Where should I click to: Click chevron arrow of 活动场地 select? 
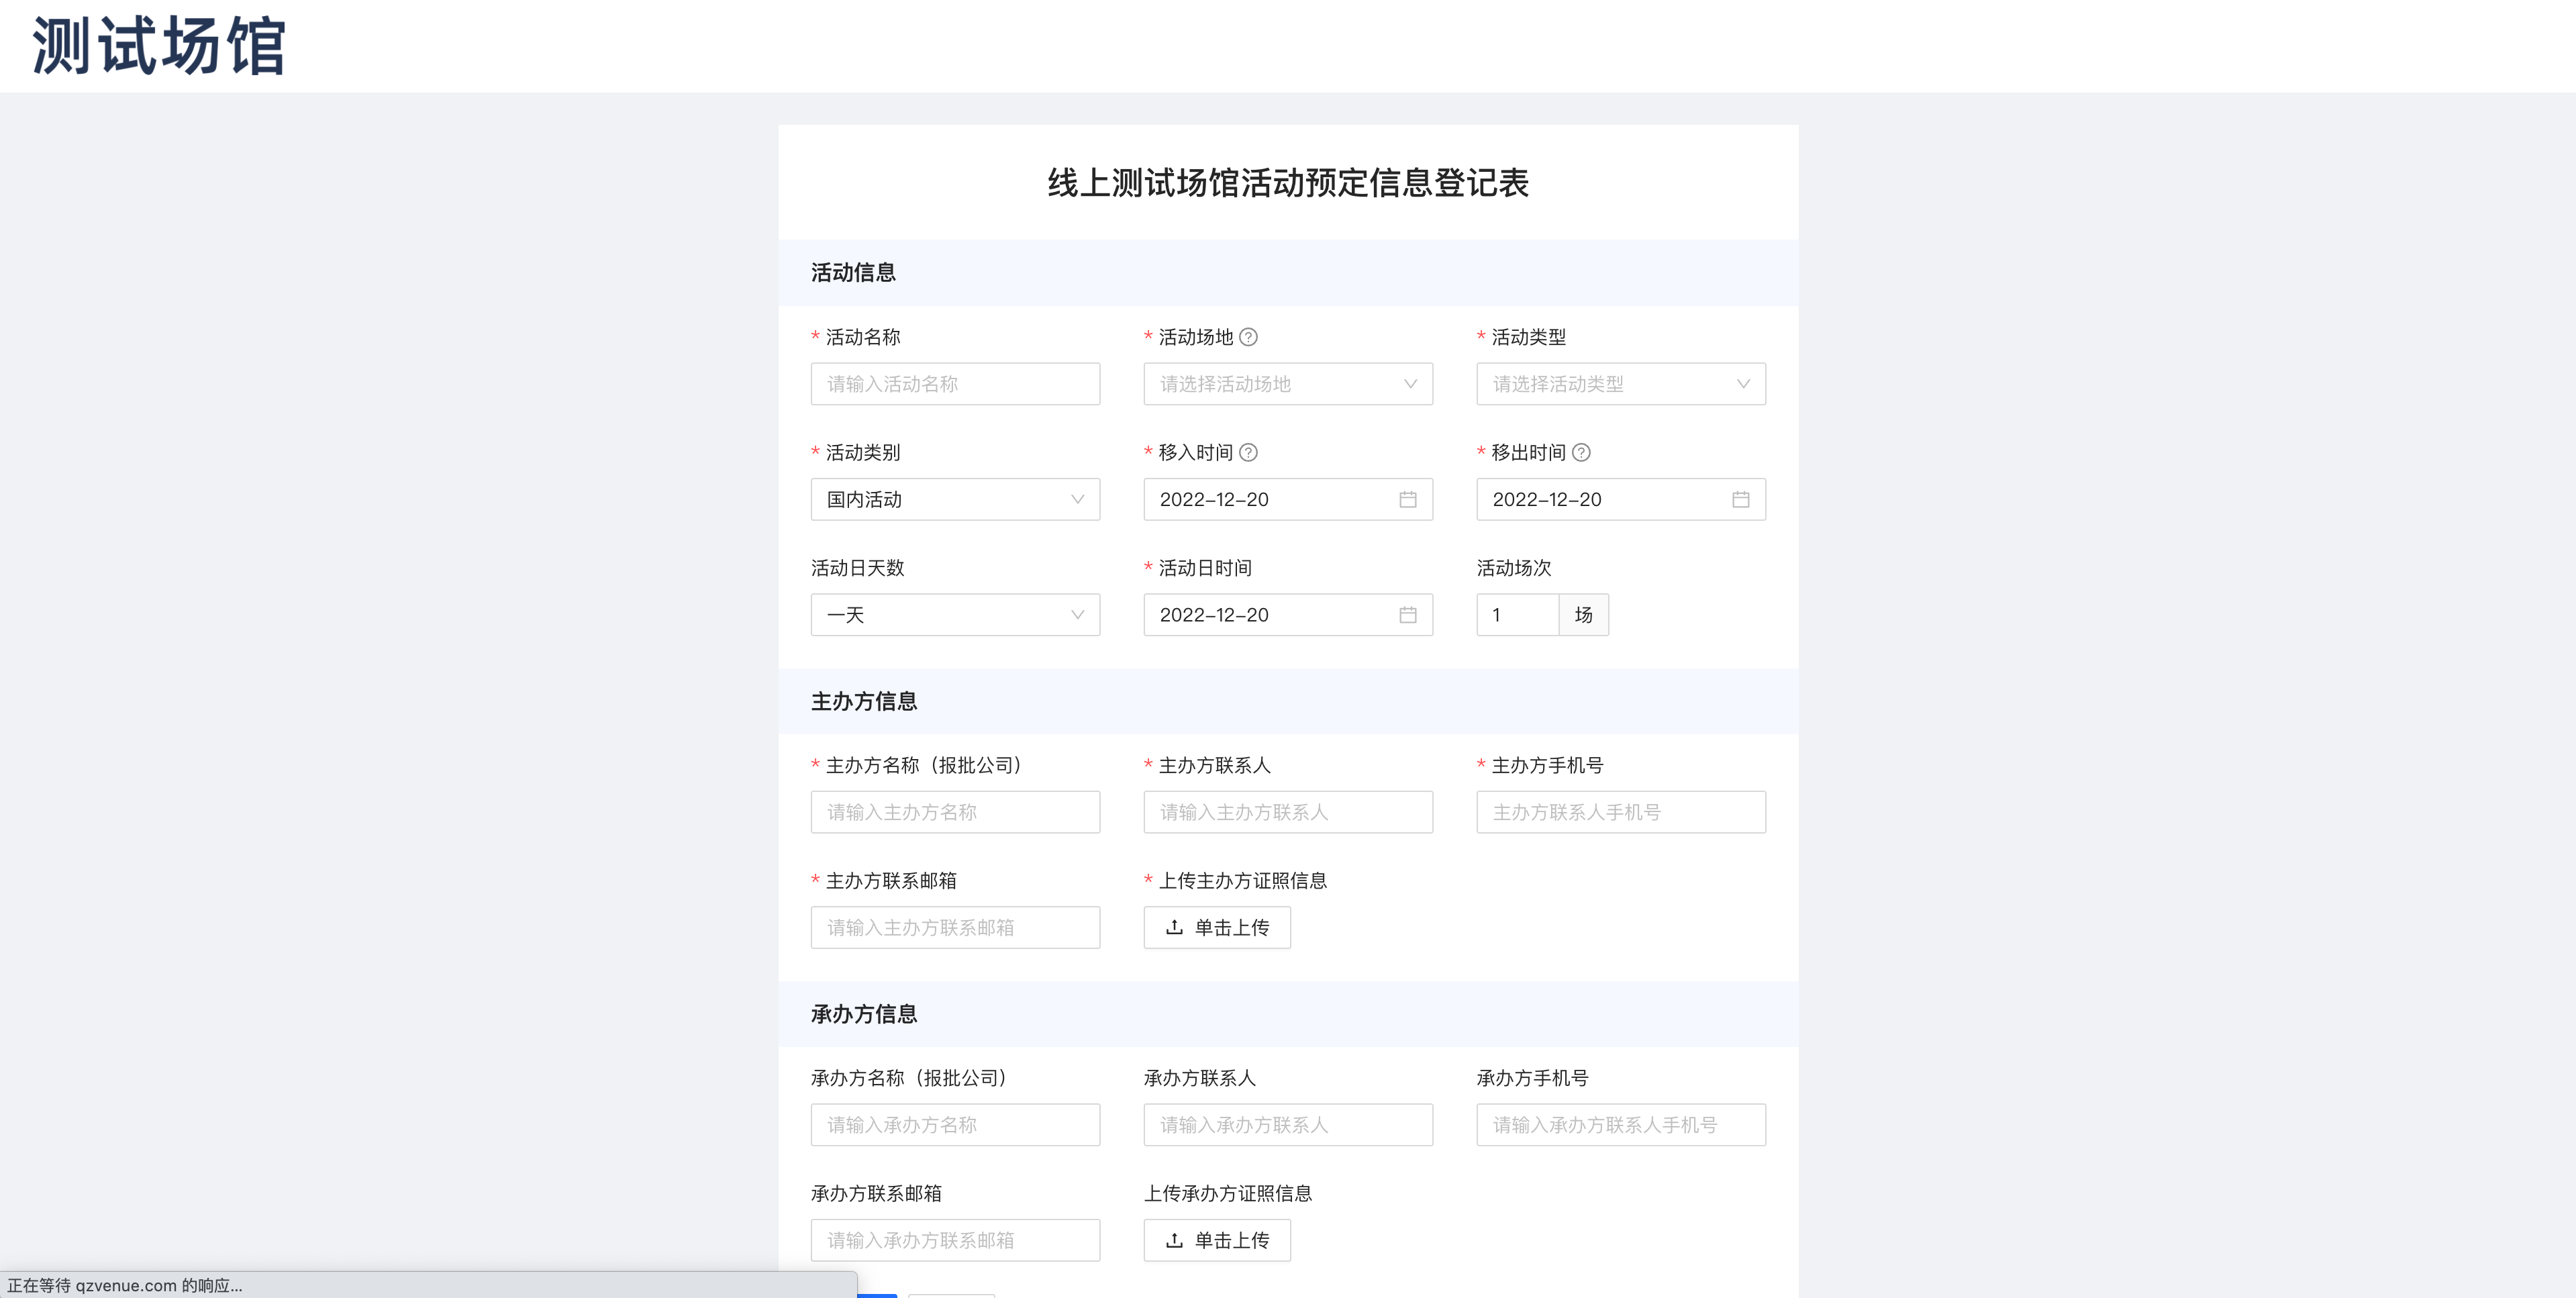1410,384
